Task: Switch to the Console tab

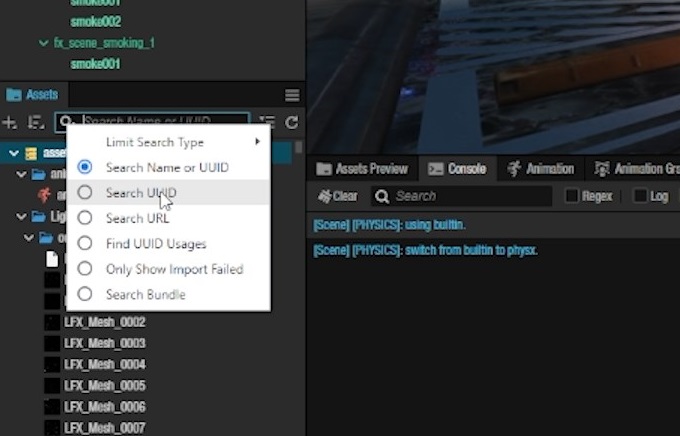Action: [457, 169]
